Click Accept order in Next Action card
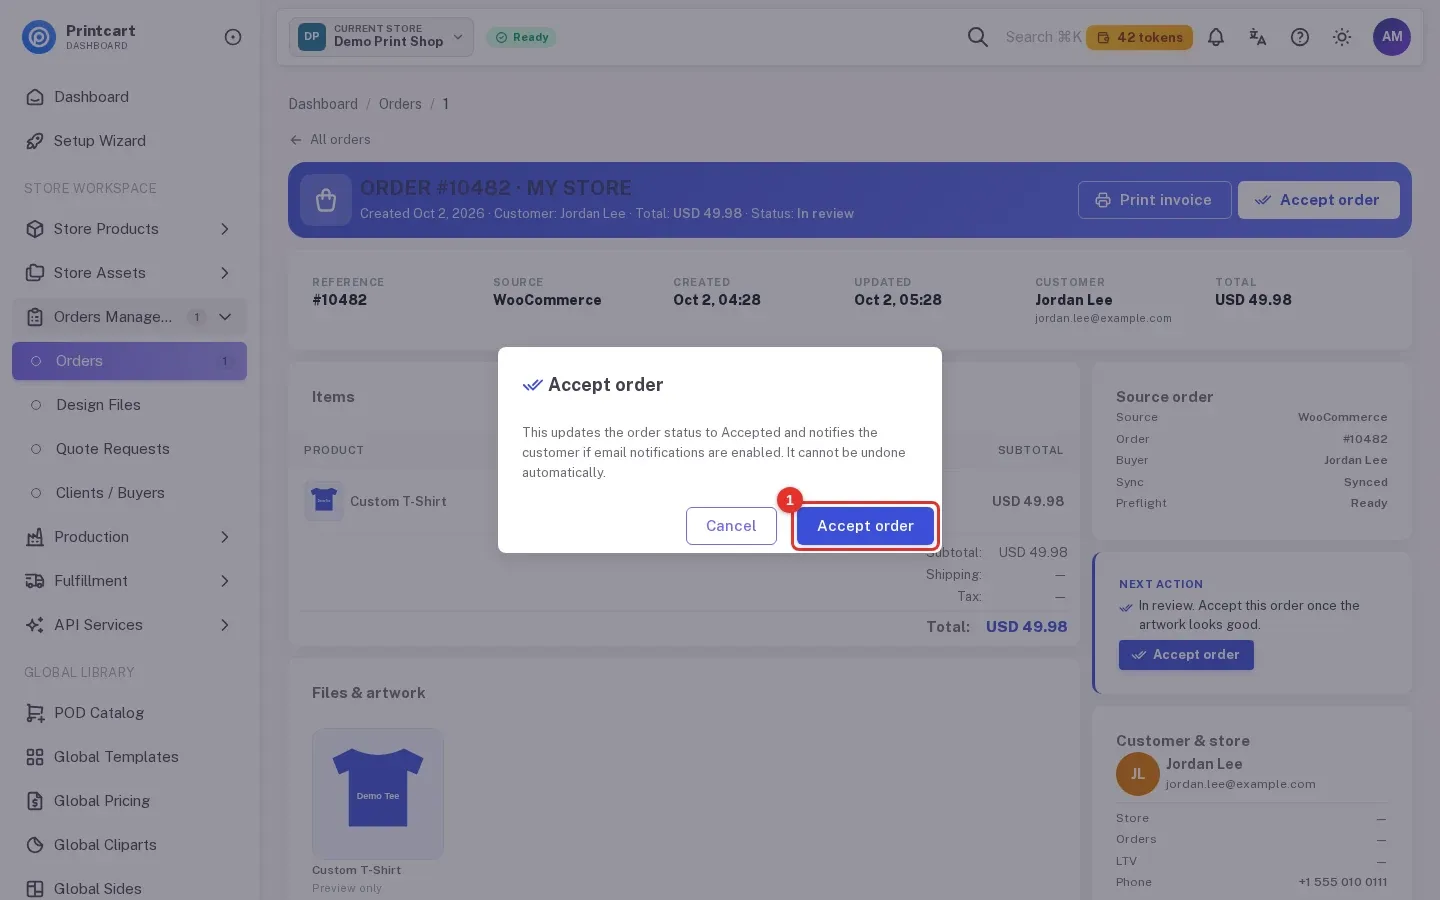Viewport: 1440px width, 900px height. 1186,655
